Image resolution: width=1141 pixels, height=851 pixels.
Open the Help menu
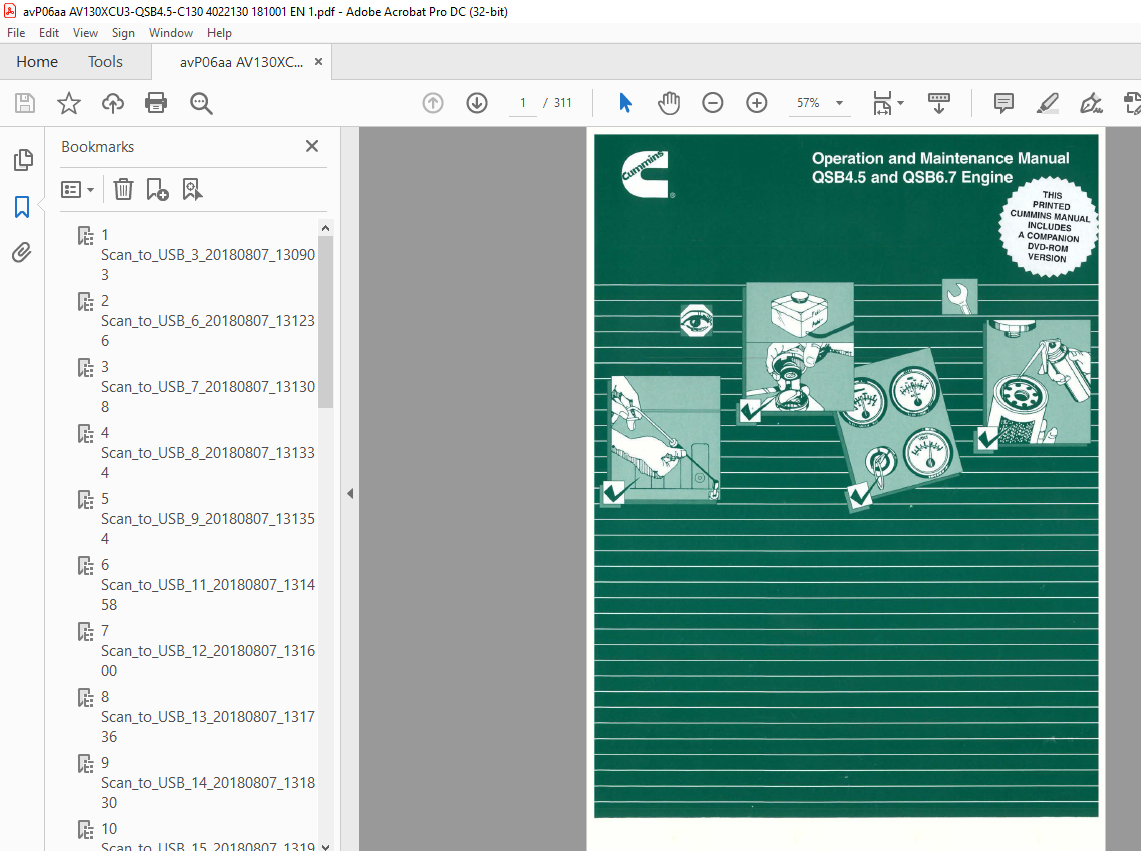pos(219,33)
